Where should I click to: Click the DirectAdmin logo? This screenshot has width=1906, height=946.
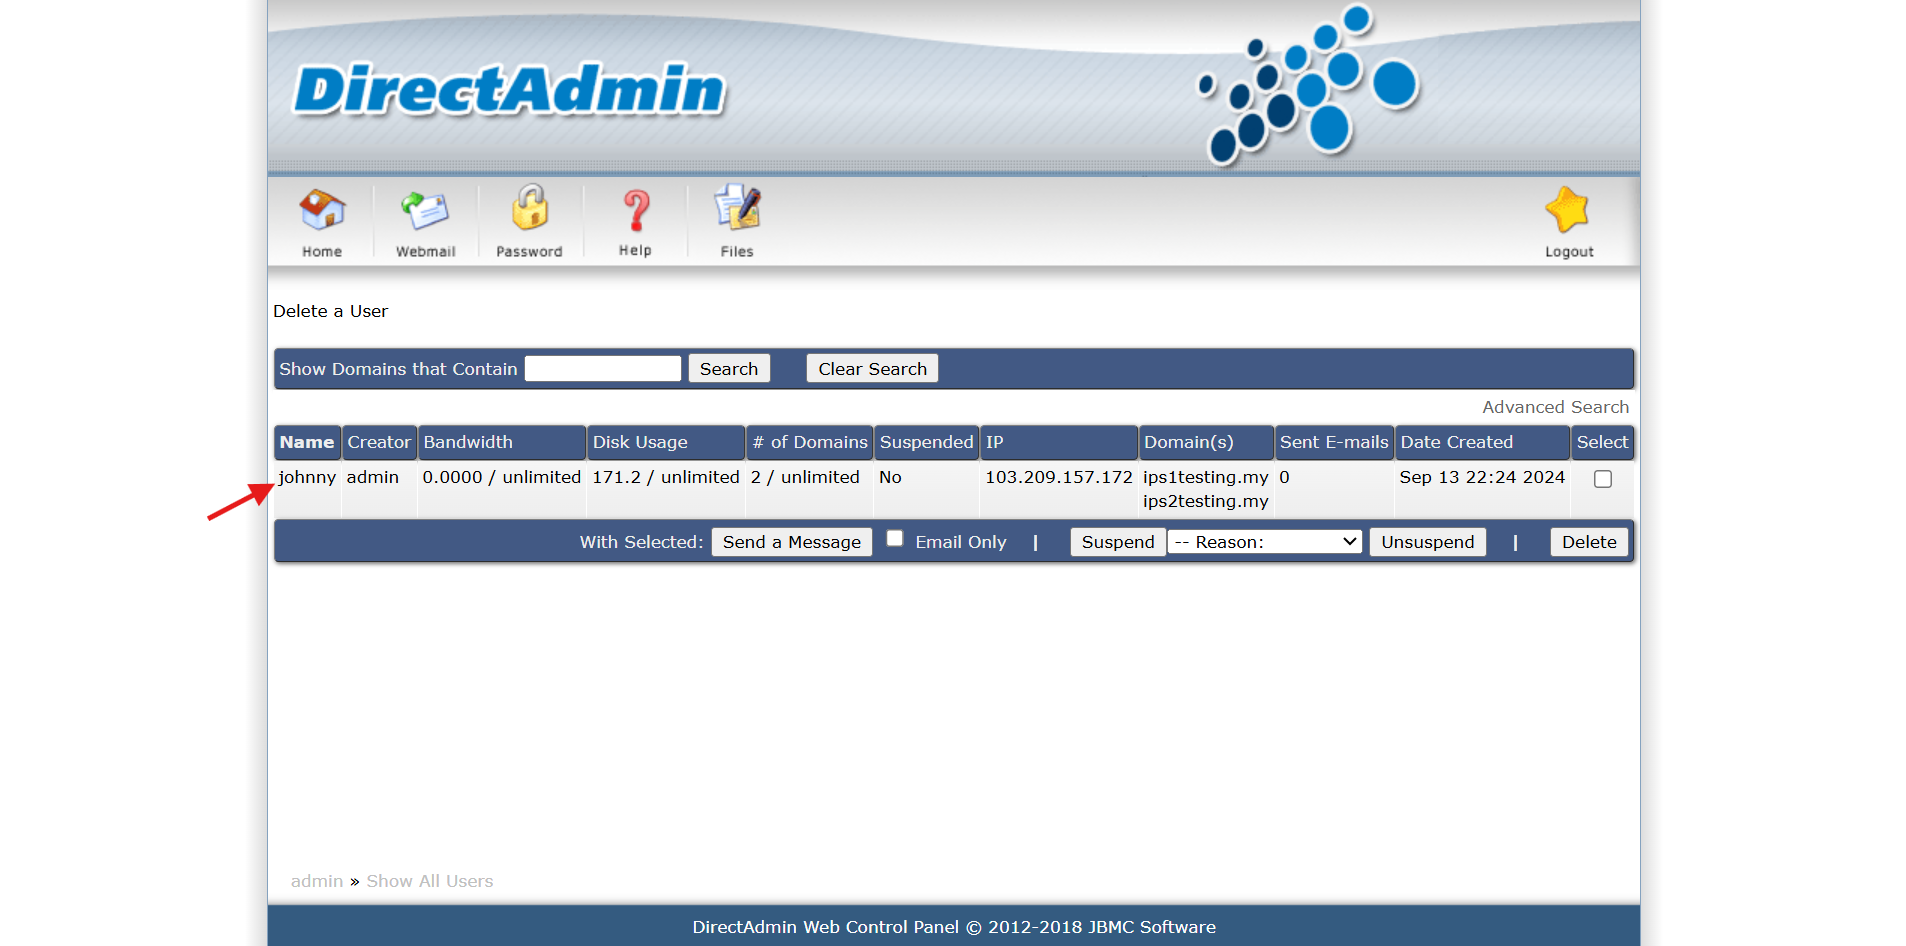[510, 90]
